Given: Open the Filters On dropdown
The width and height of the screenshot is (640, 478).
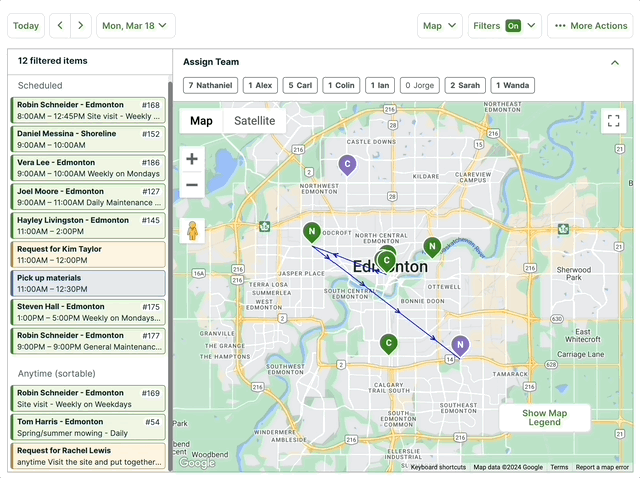Looking at the screenshot, I should point(505,26).
